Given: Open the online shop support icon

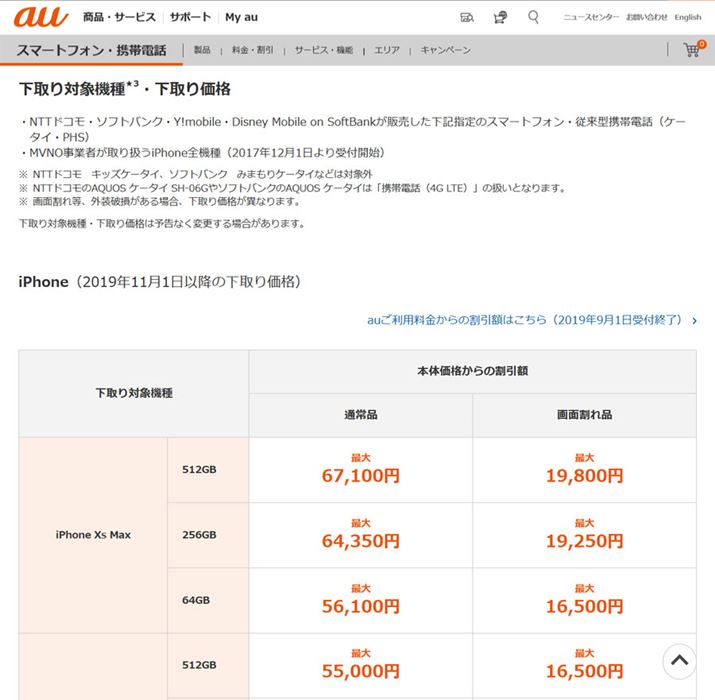Looking at the screenshot, I should pos(500,17).
